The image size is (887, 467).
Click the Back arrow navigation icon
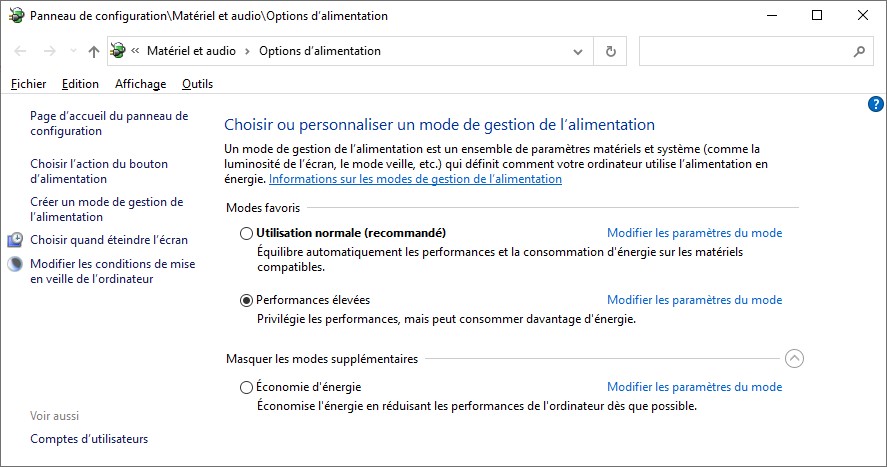click(22, 51)
